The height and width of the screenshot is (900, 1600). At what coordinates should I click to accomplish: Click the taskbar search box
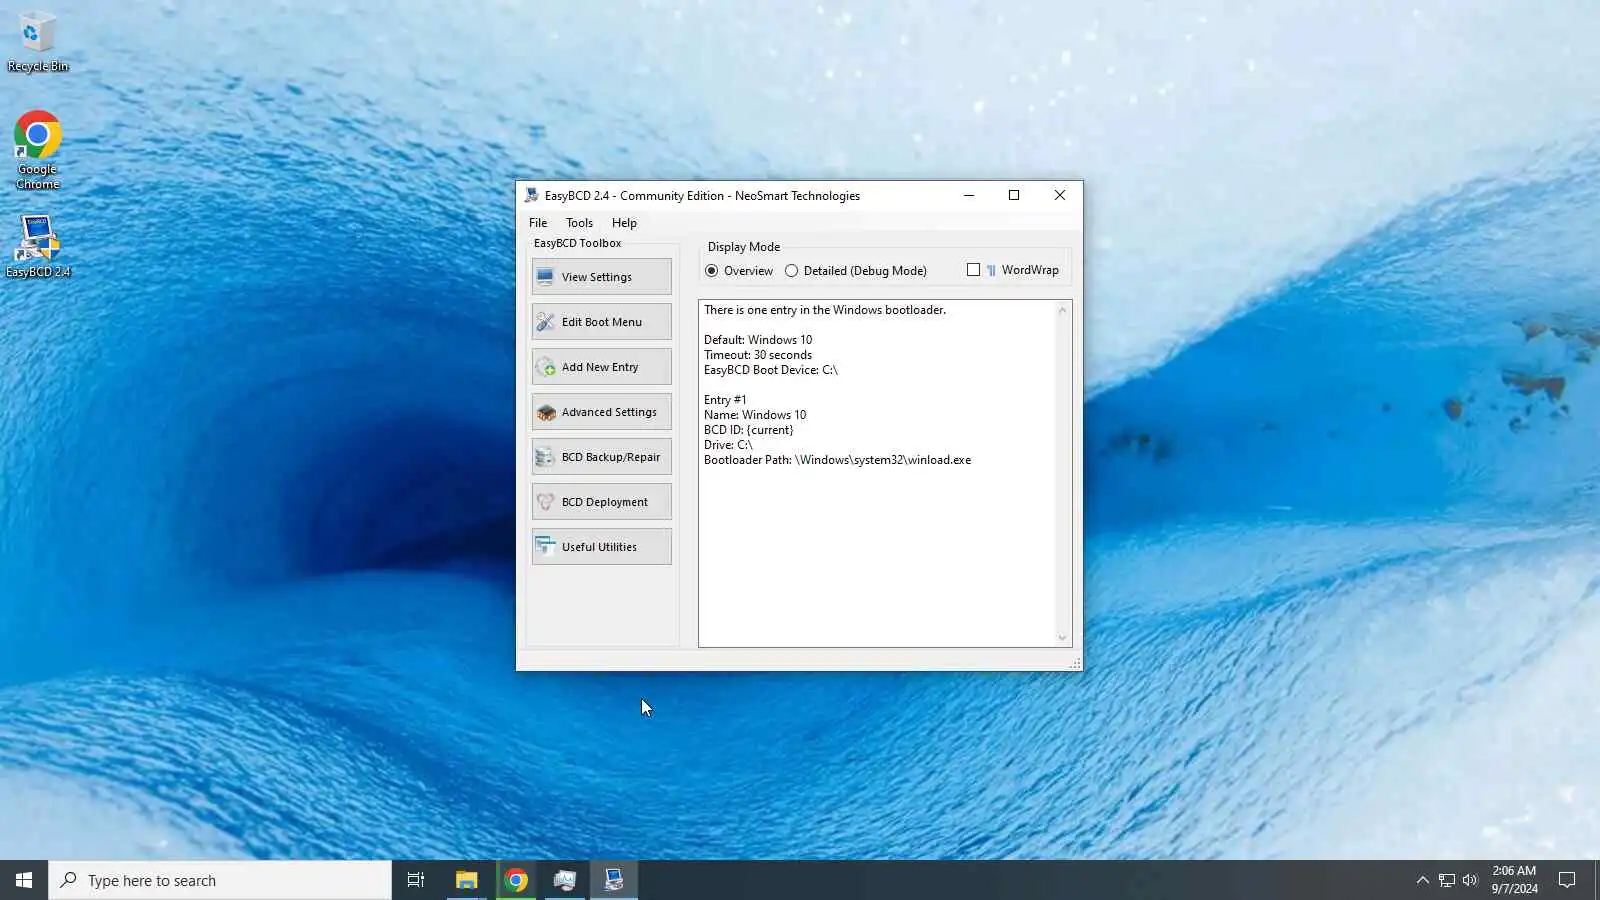[220, 880]
